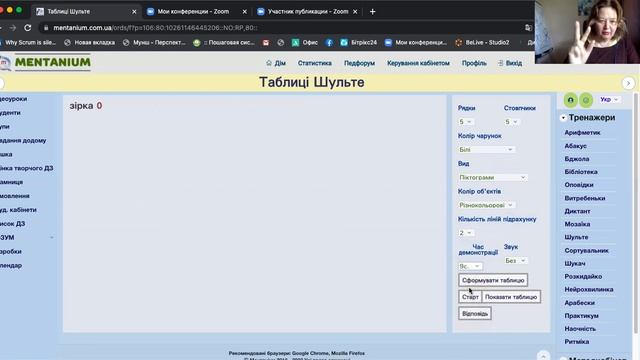
Task: Open the Колір об'єктів dropdown
Action: (x=486, y=205)
